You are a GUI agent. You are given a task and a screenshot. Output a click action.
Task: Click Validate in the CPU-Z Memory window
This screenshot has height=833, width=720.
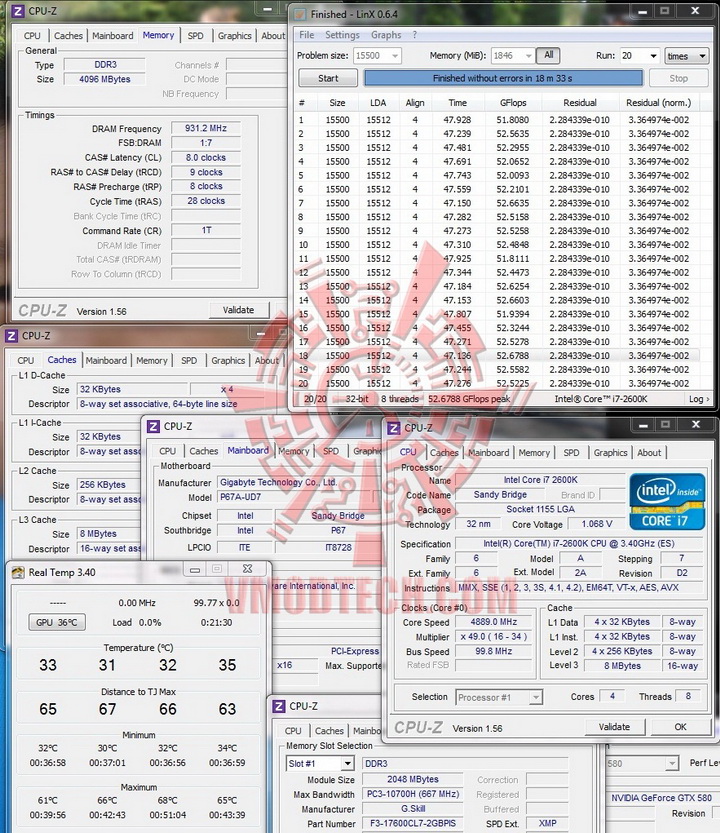(238, 310)
